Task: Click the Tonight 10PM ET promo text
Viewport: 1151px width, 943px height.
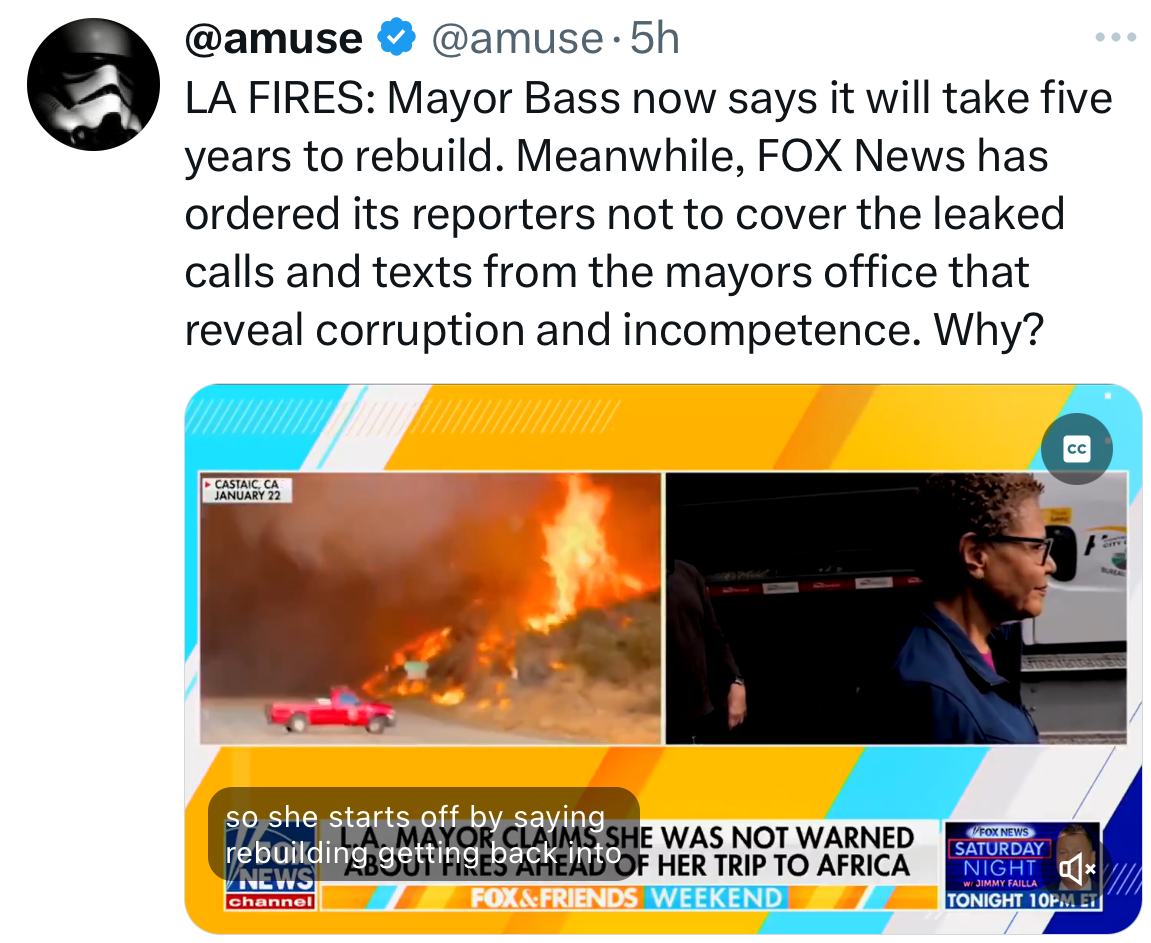Action: [1022, 900]
